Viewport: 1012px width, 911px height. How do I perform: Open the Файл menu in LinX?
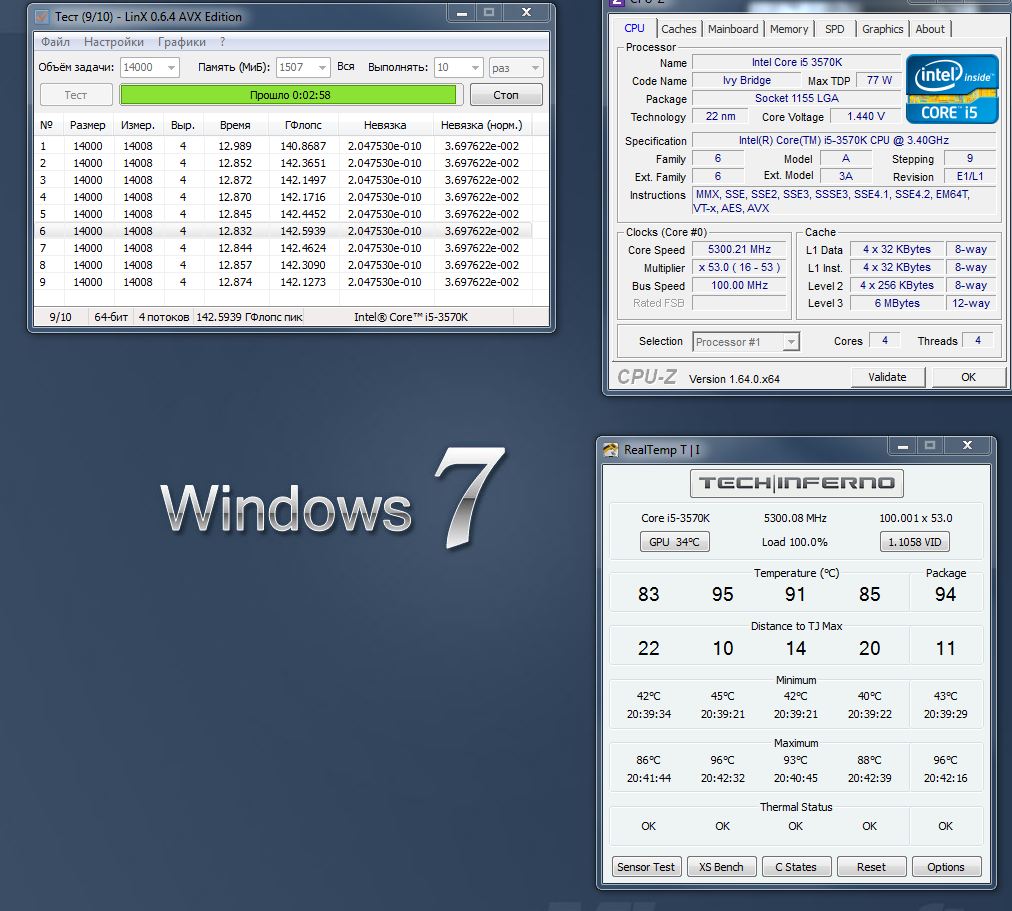[x=56, y=42]
